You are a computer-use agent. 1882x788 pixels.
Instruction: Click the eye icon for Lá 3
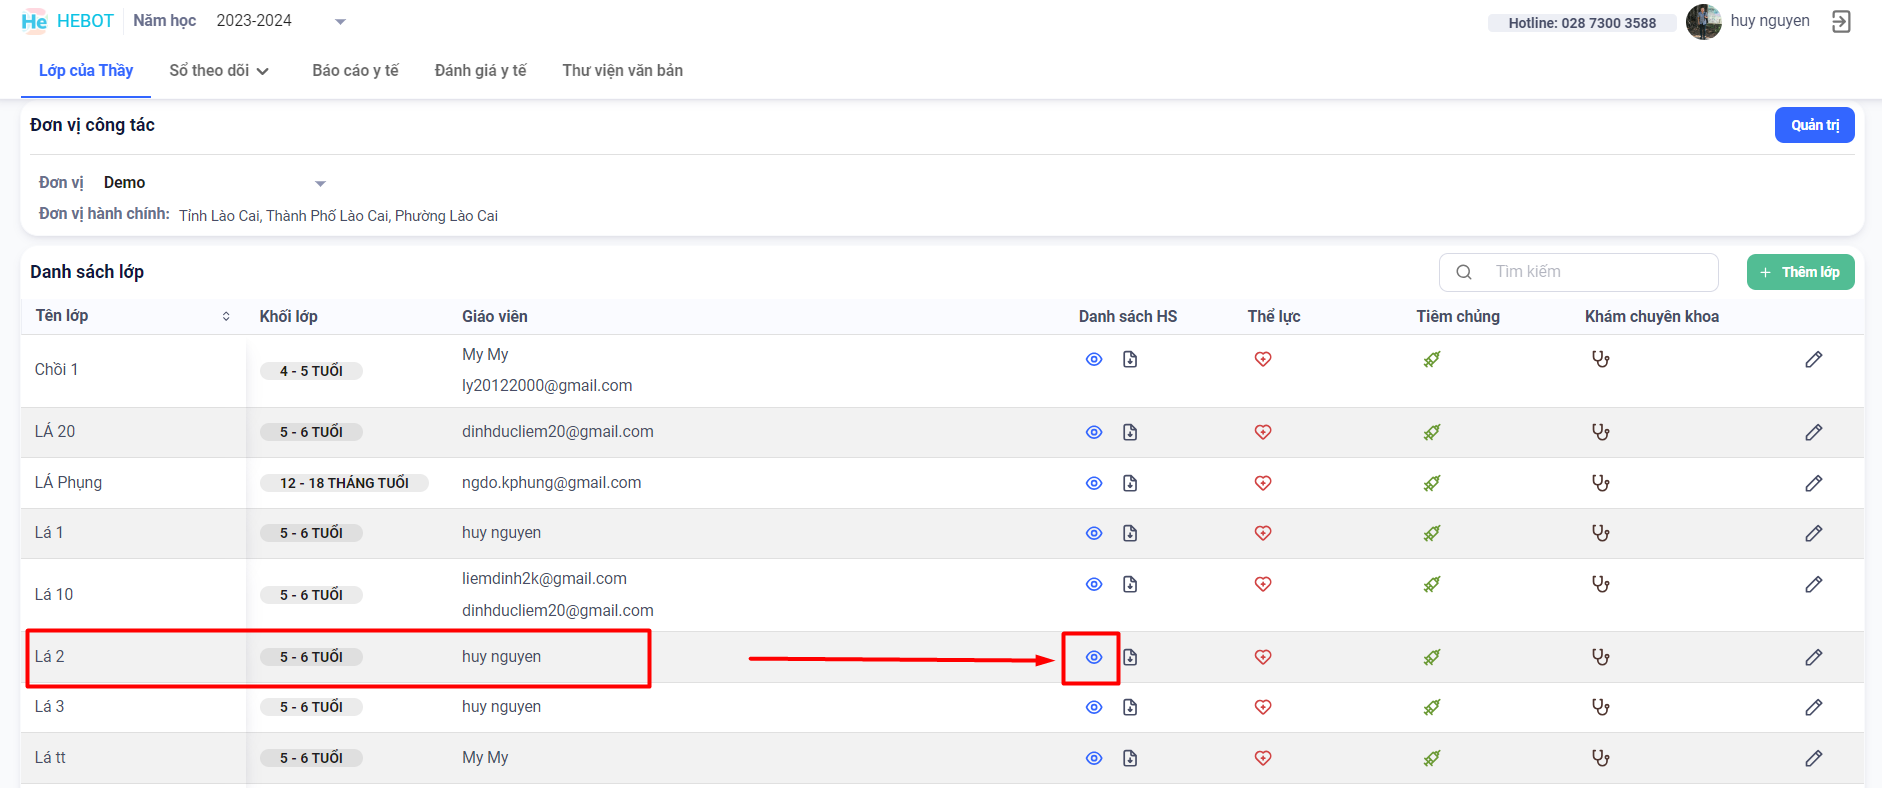coord(1094,707)
